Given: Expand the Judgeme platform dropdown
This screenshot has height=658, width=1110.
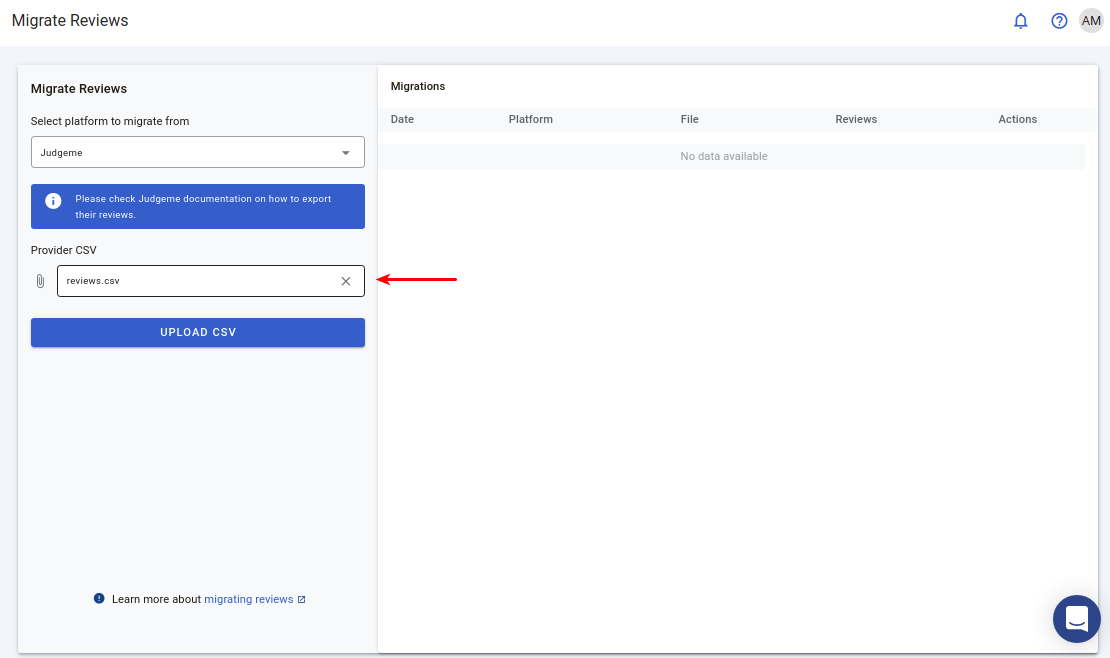Looking at the screenshot, I should tap(198, 152).
